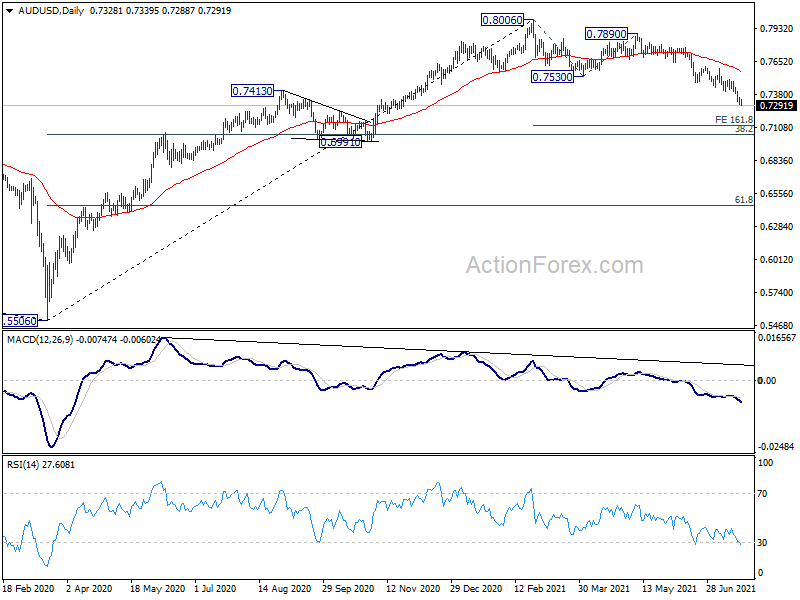
Task: Click the 0.80060 price label
Action: point(503,20)
